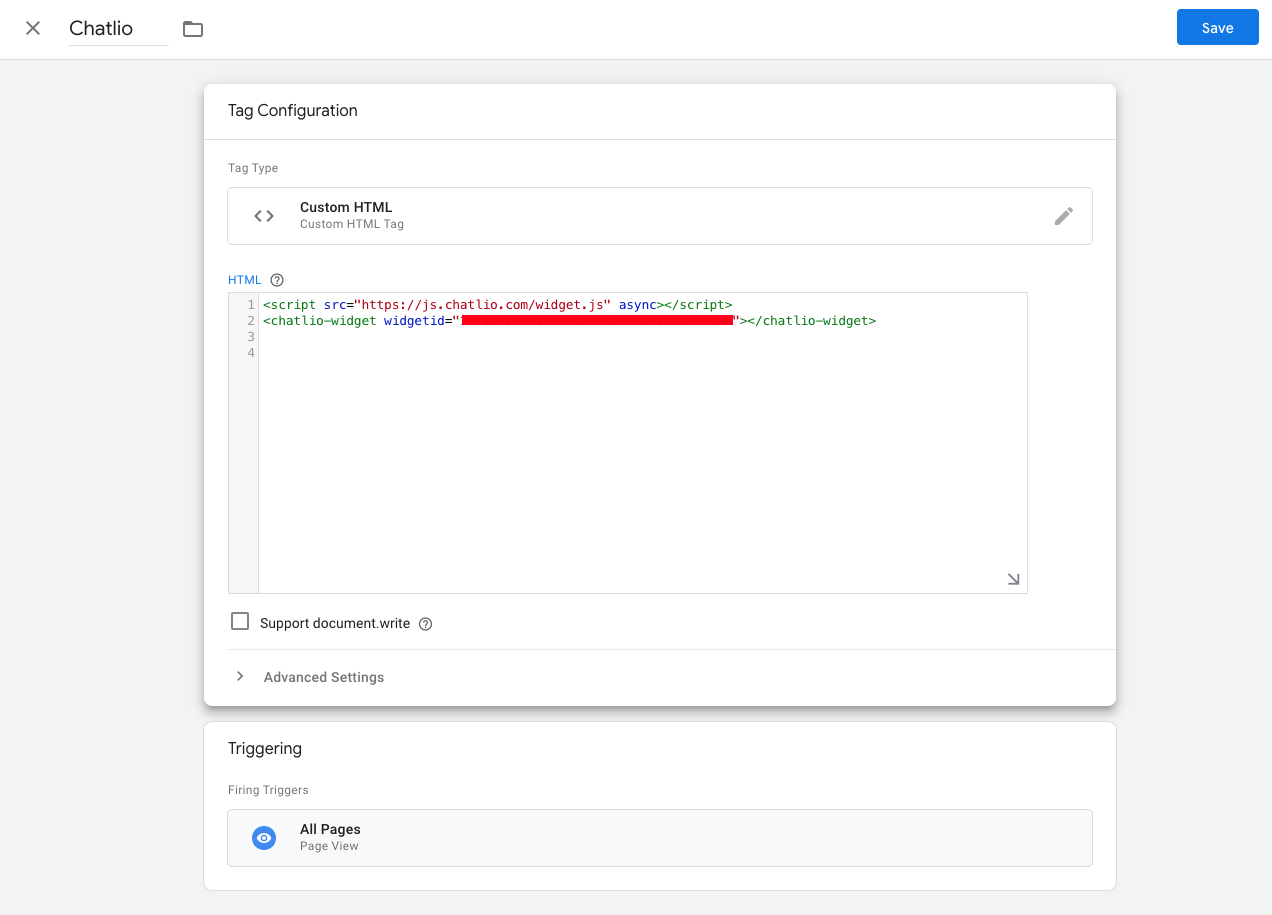1272x915 pixels.
Task: Click the chatlio-widget line in the editor
Action: tap(570, 321)
